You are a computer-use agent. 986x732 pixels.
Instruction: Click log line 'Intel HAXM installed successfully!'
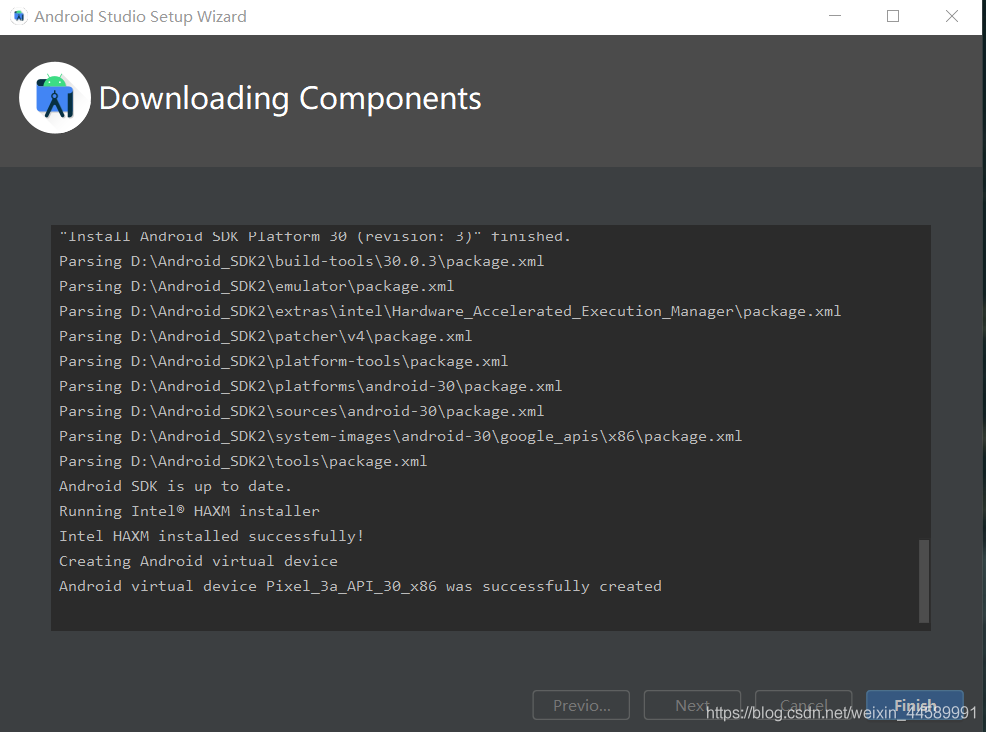click(x=211, y=536)
